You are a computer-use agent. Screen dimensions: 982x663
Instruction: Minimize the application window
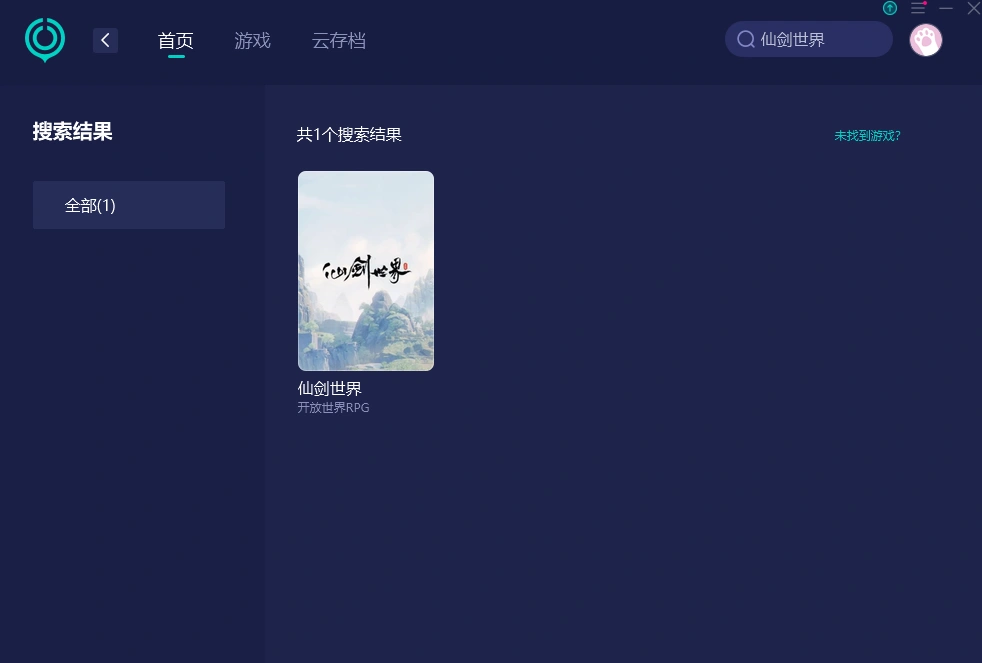[x=946, y=8]
